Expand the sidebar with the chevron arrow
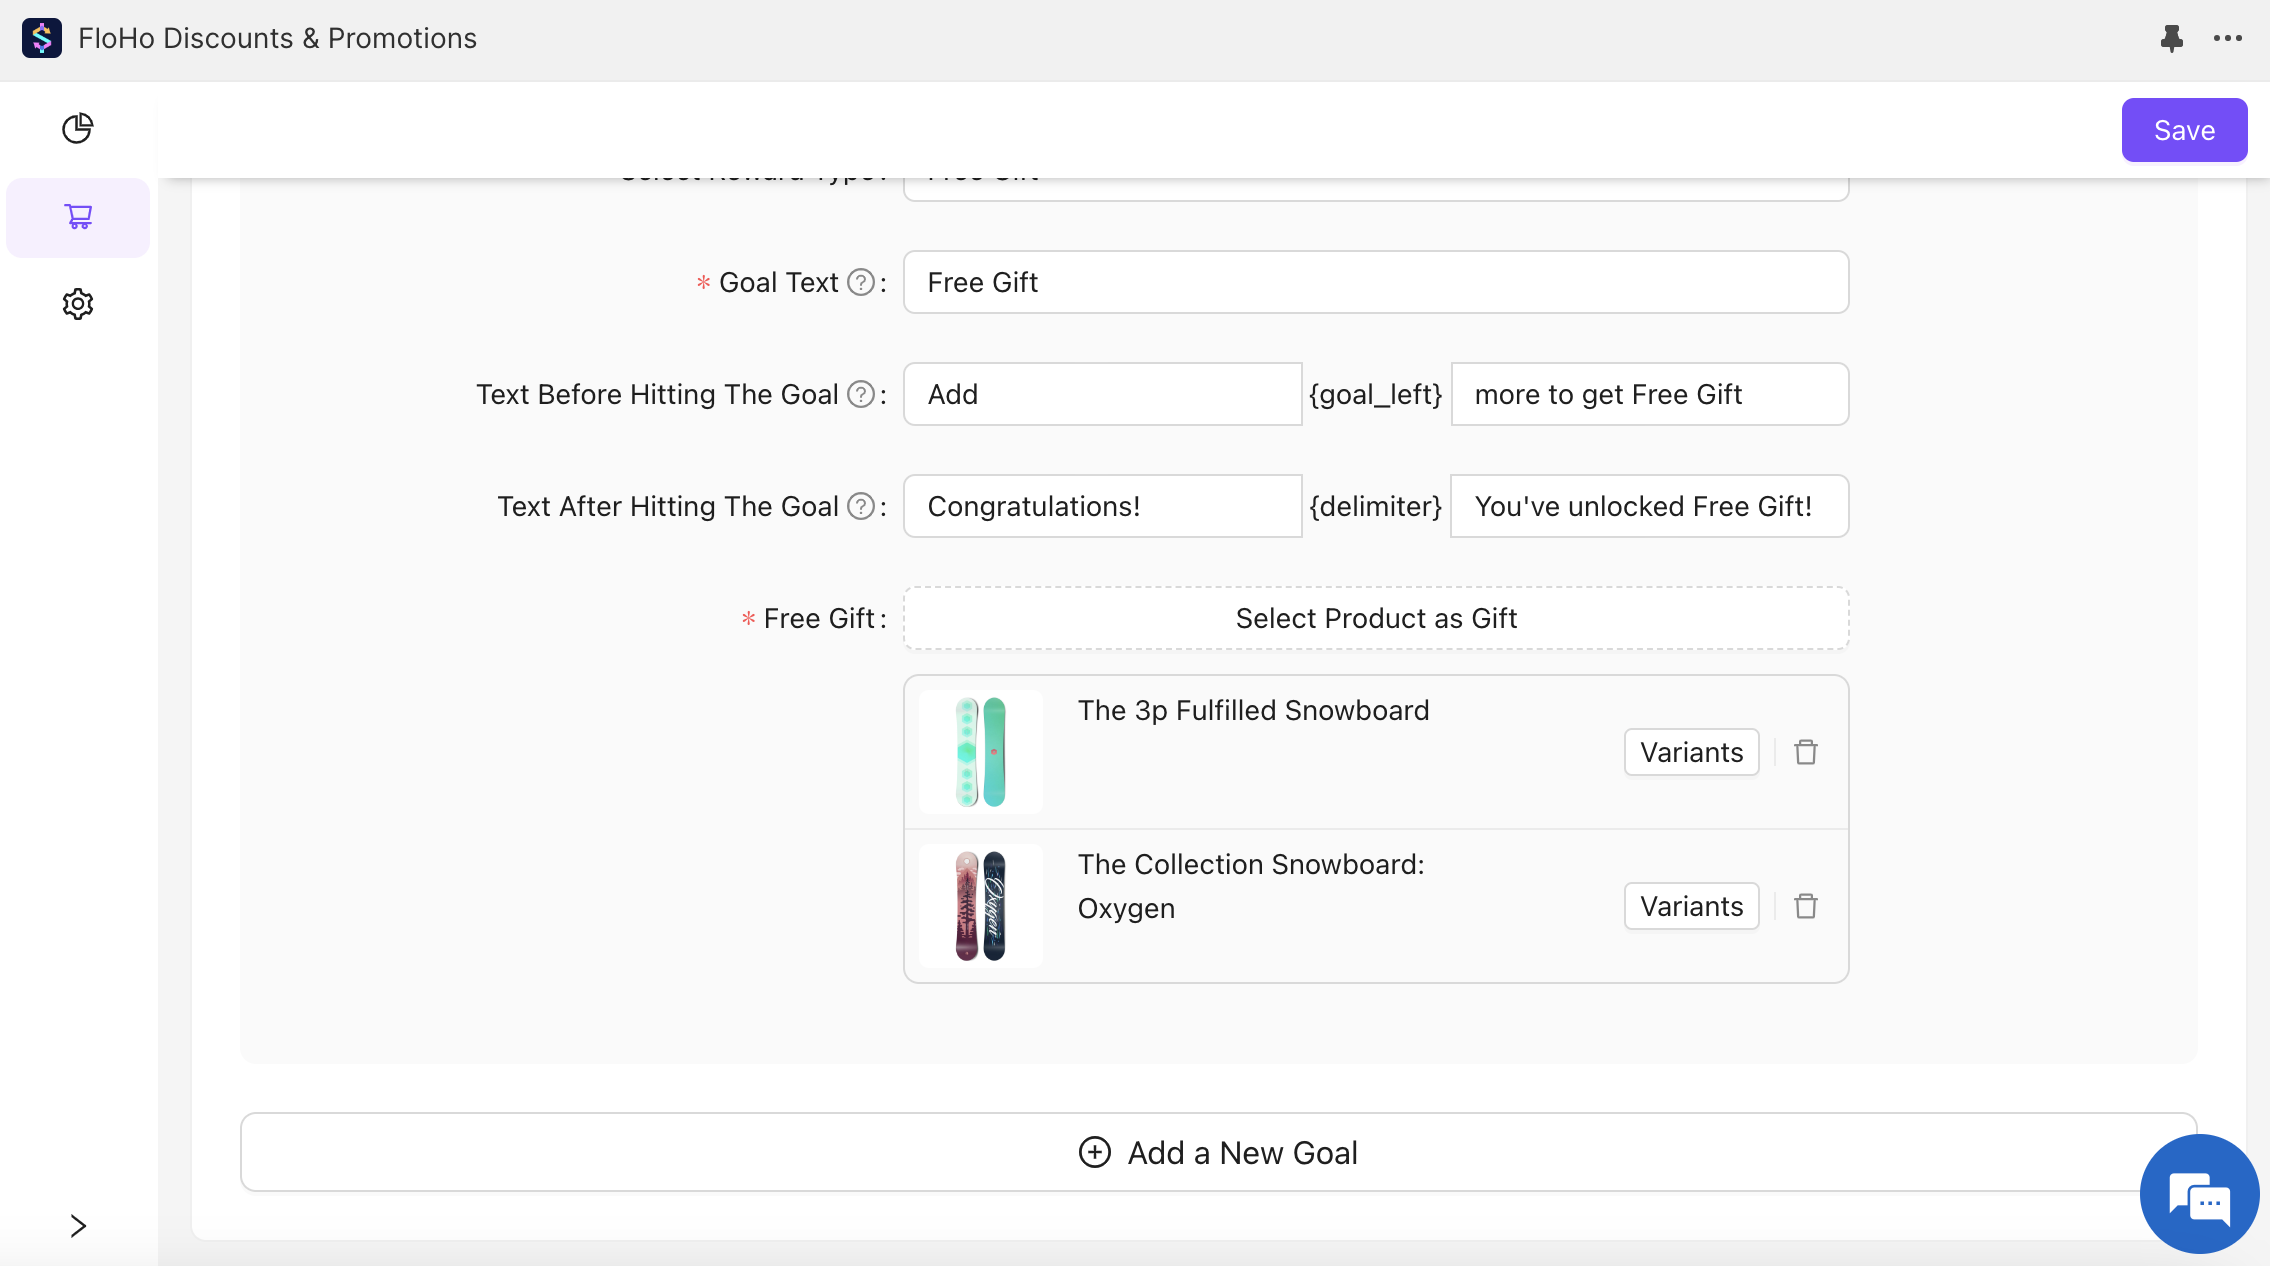2270x1266 pixels. (78, 1225)
